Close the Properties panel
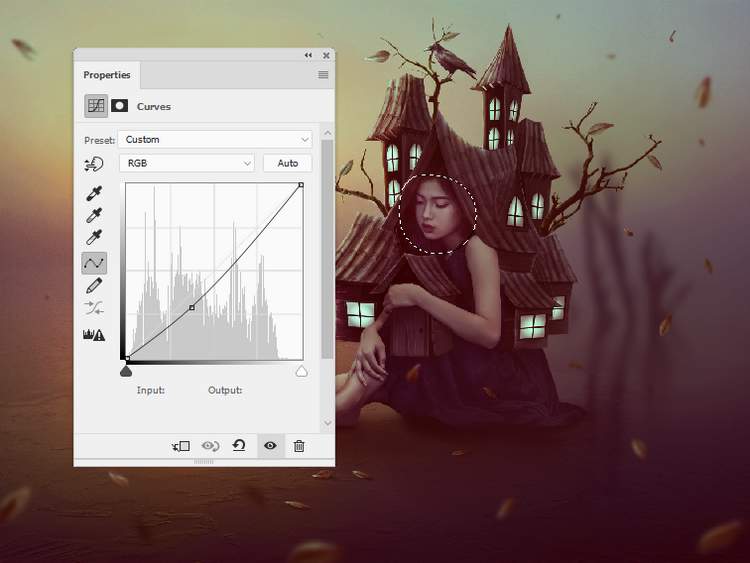Image resolution: width=750 pixels, height=563 pixels. point(326,55)
